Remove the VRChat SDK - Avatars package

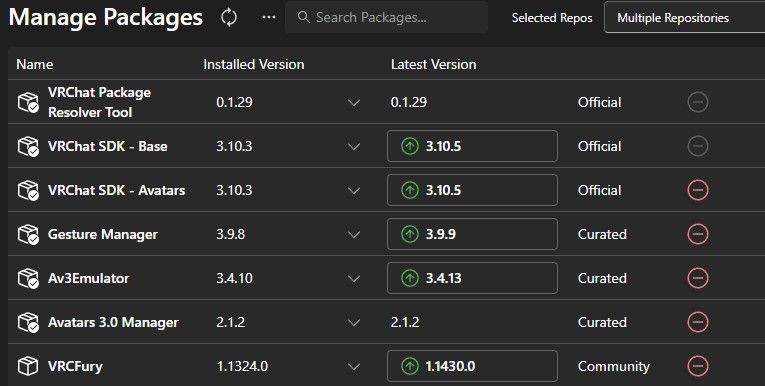tap(698, 190)
